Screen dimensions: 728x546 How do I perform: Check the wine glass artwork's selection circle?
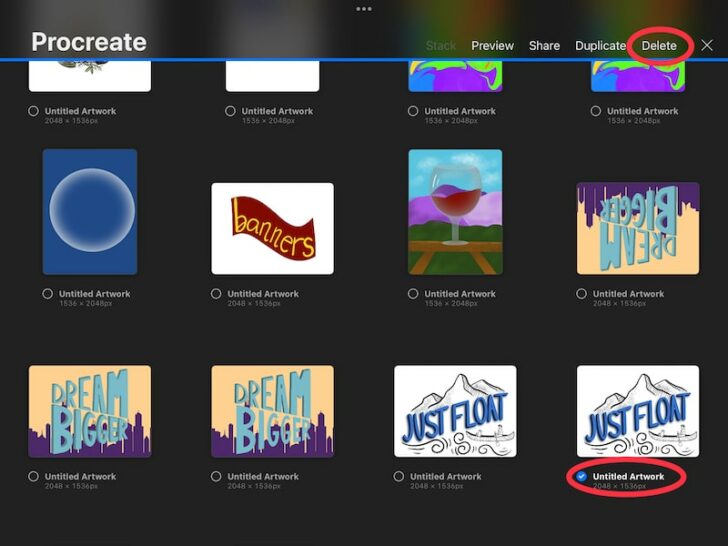click(413, 293)
